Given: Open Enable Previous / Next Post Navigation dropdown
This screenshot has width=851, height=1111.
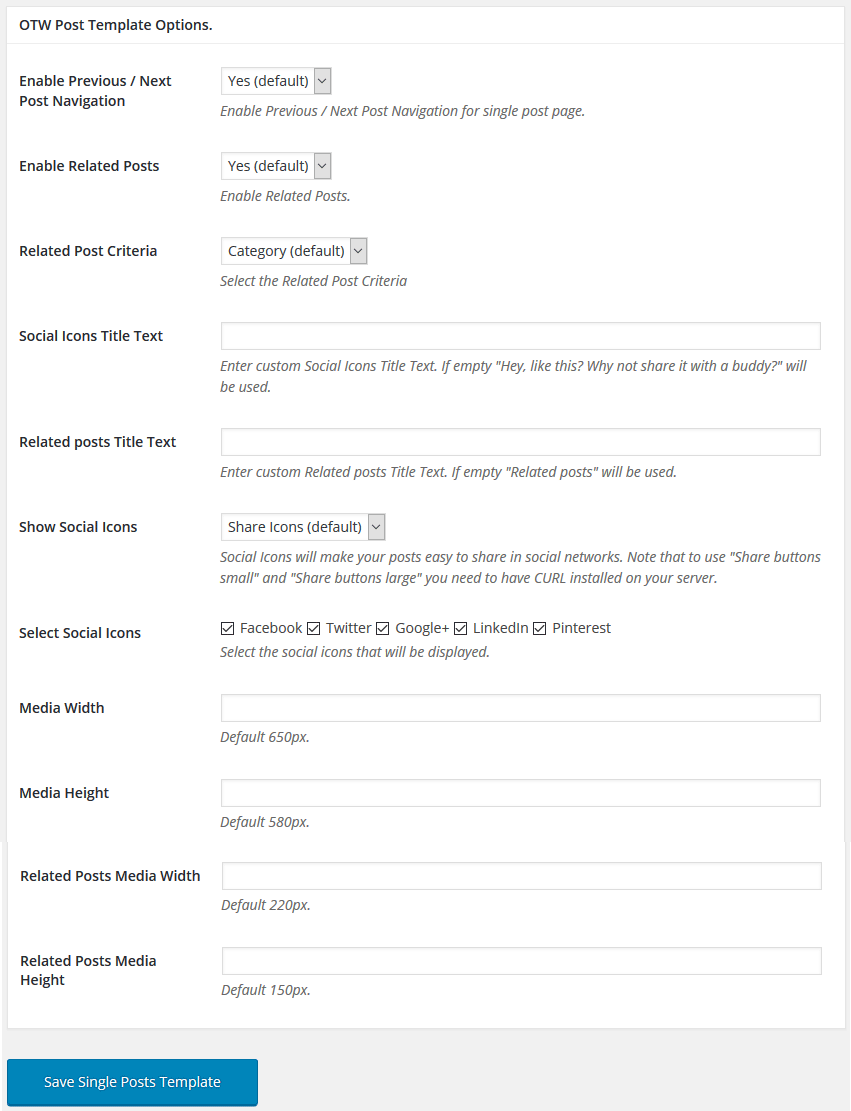Looking at the screenshot, I should pos(275,81).
